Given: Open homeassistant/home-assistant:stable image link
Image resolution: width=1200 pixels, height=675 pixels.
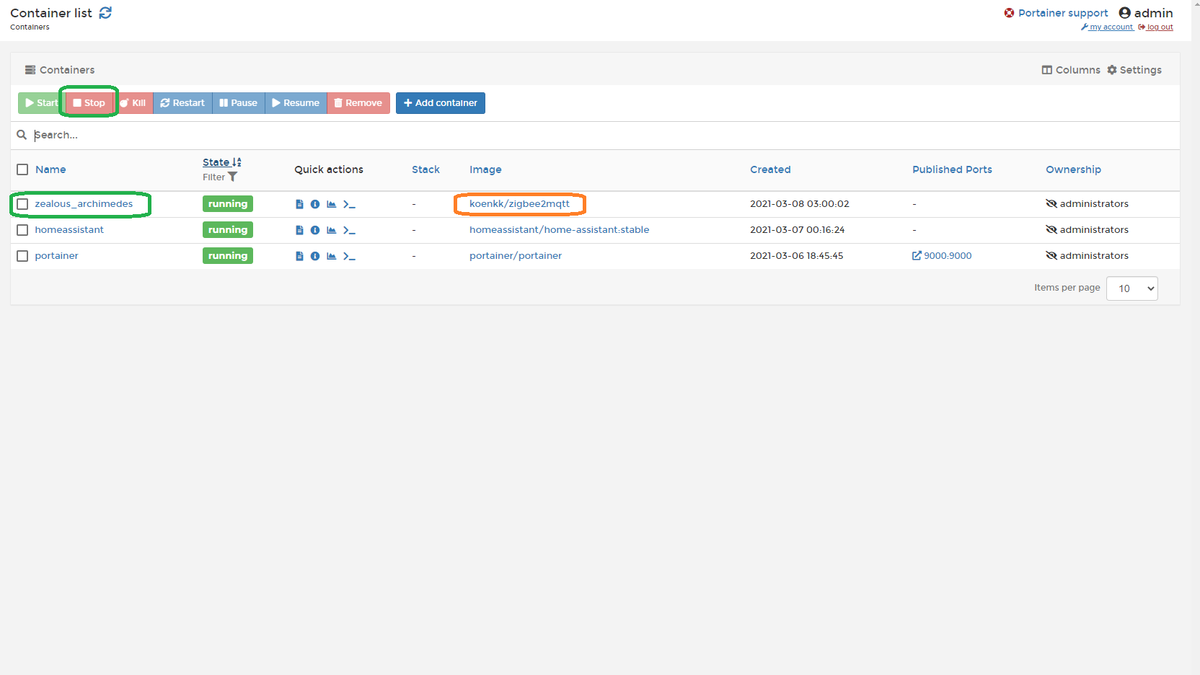Looking at the screenshot, I should tap(559, 230).
